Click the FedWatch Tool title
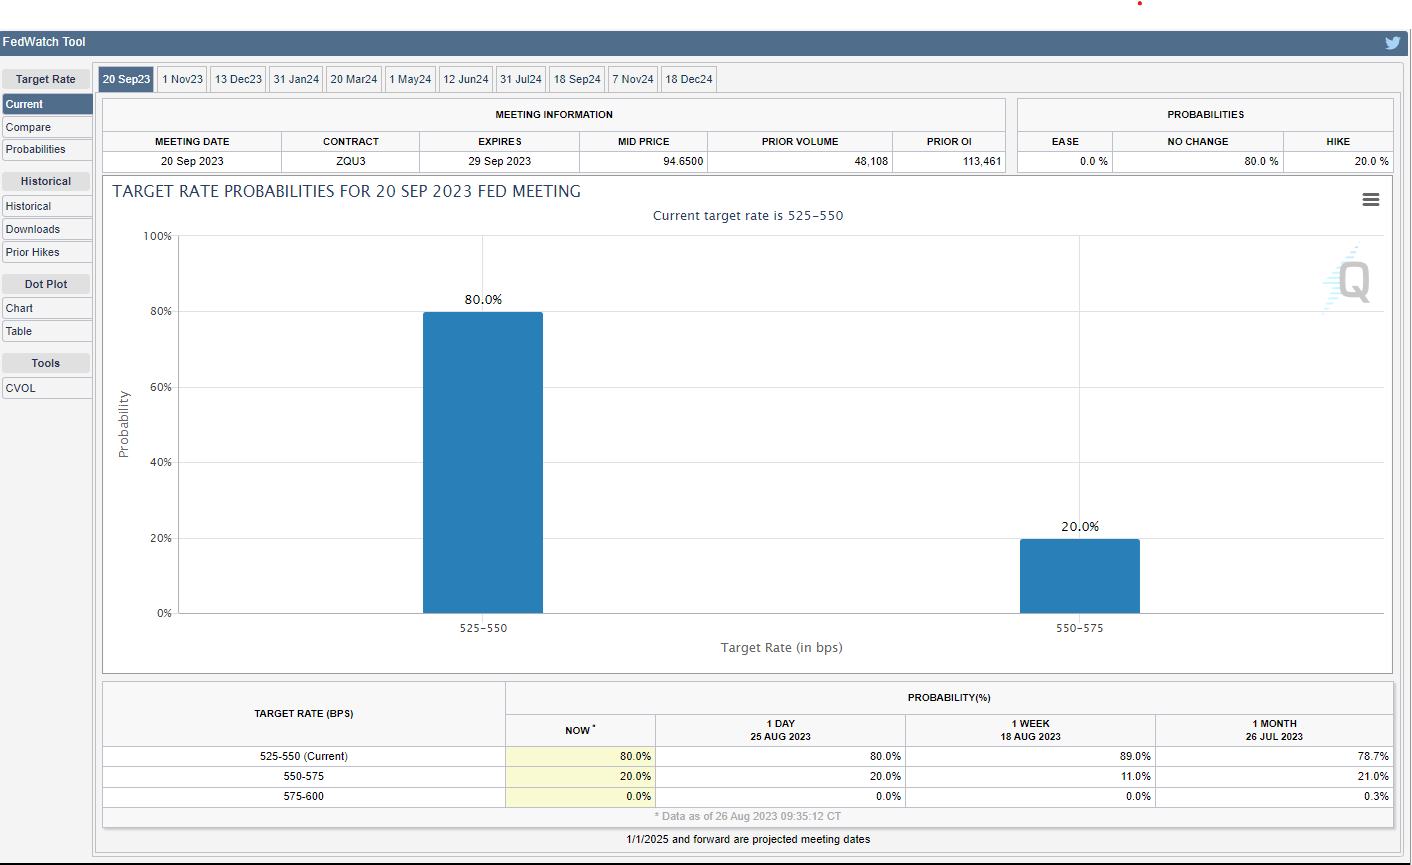This screenshot has height=865, width=1412. pos(44,42)
